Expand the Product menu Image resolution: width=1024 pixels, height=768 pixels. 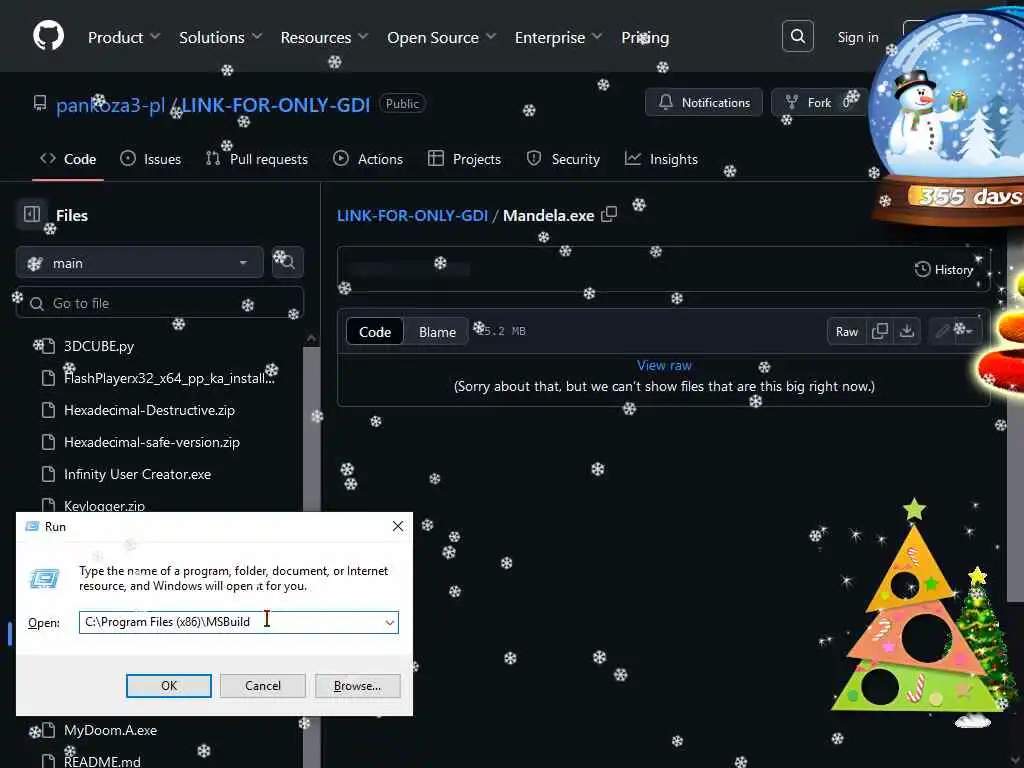[x=123, y=37]
